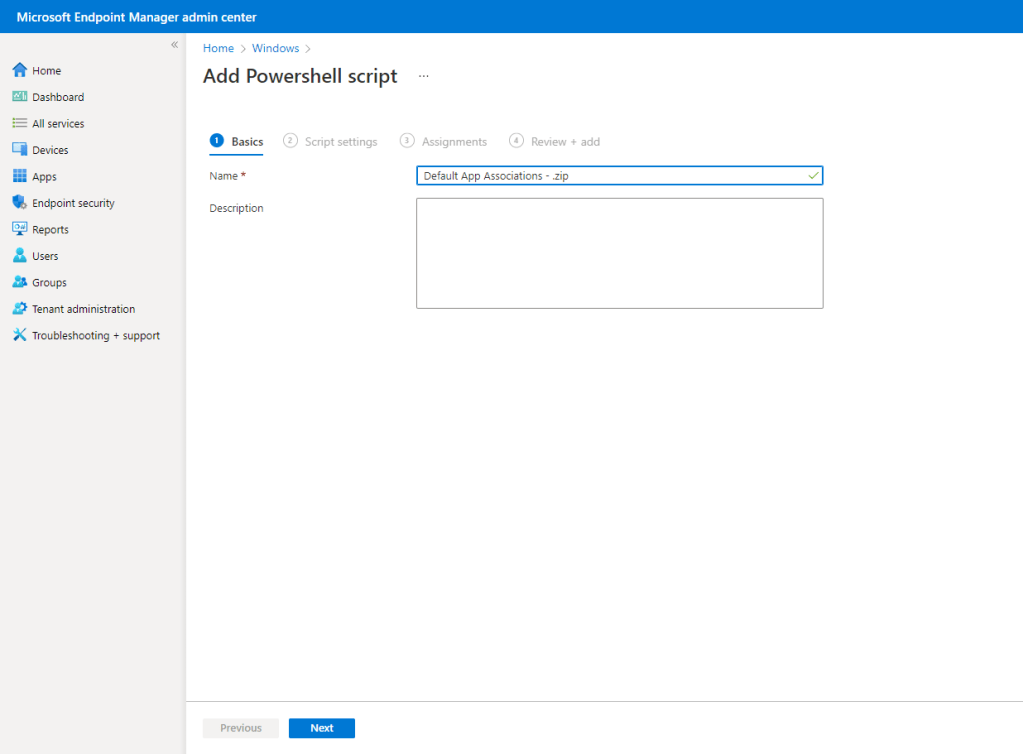
Task: Click the Windows breadcrumb link
Action: pyautogui.click(x=275, y=48)
